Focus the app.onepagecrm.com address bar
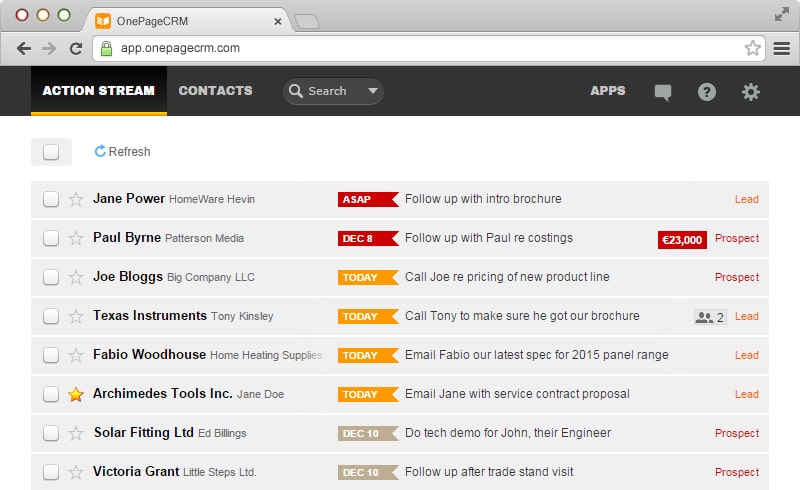800x490 pixels. click(429, 48)
